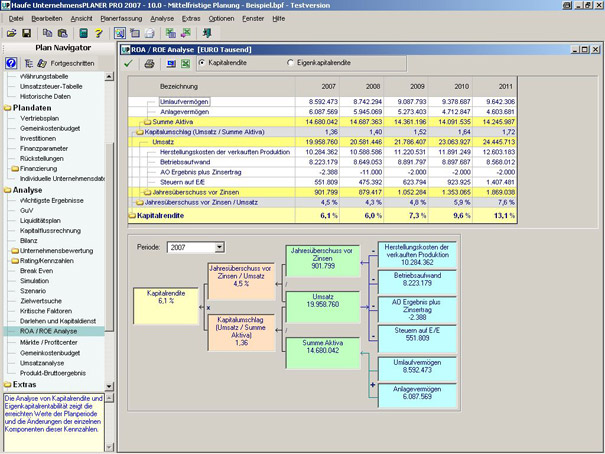605x454 pixels.
Task: Collapse the Jahresüberschuss vor Zinsen row folder
Action: click(x=147, y=192)
